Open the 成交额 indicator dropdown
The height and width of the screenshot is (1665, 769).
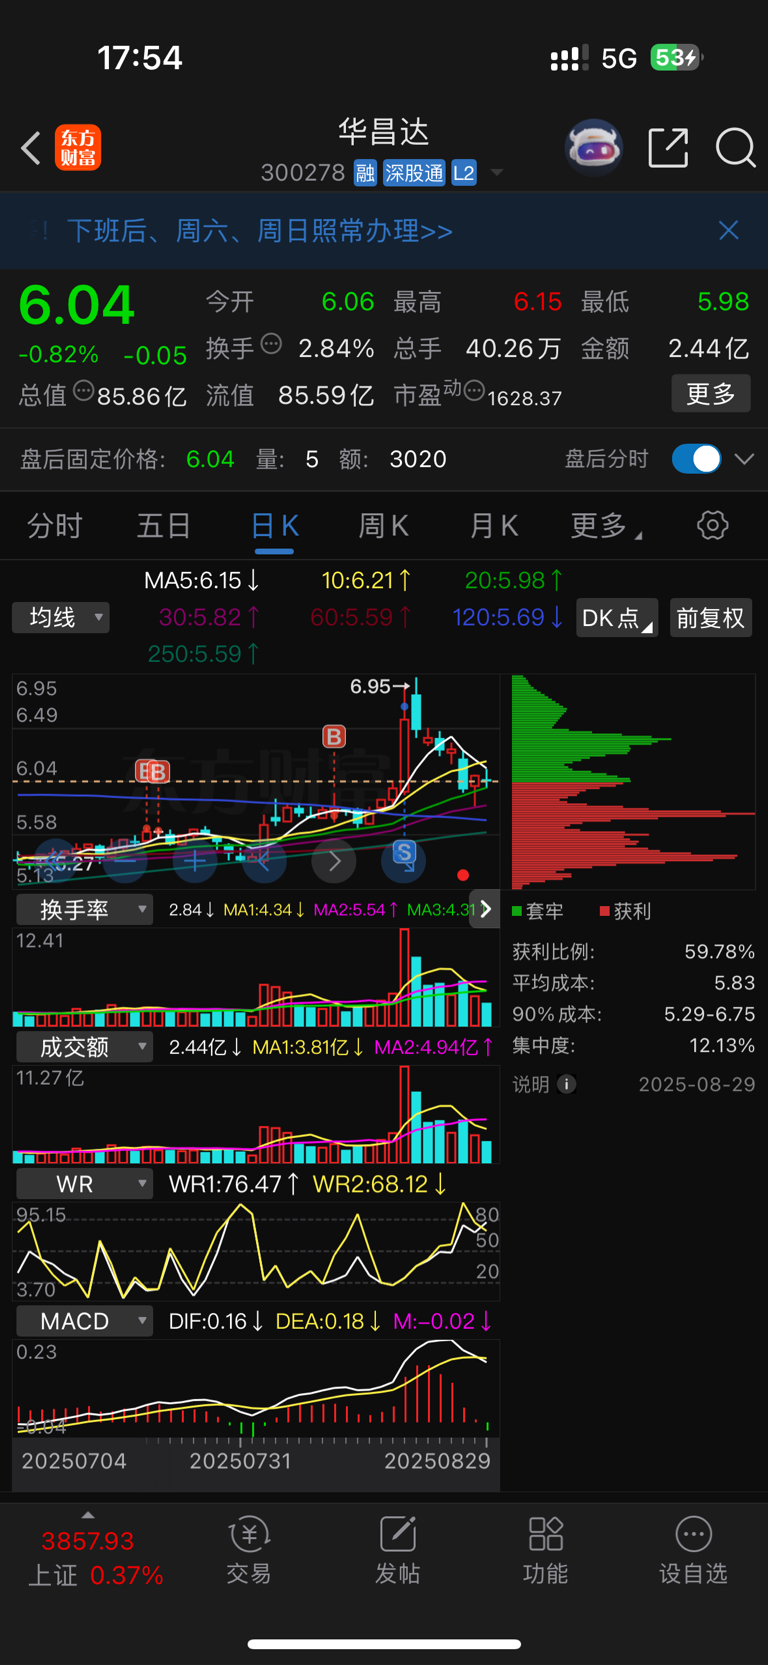click(x=85, y=1047)
